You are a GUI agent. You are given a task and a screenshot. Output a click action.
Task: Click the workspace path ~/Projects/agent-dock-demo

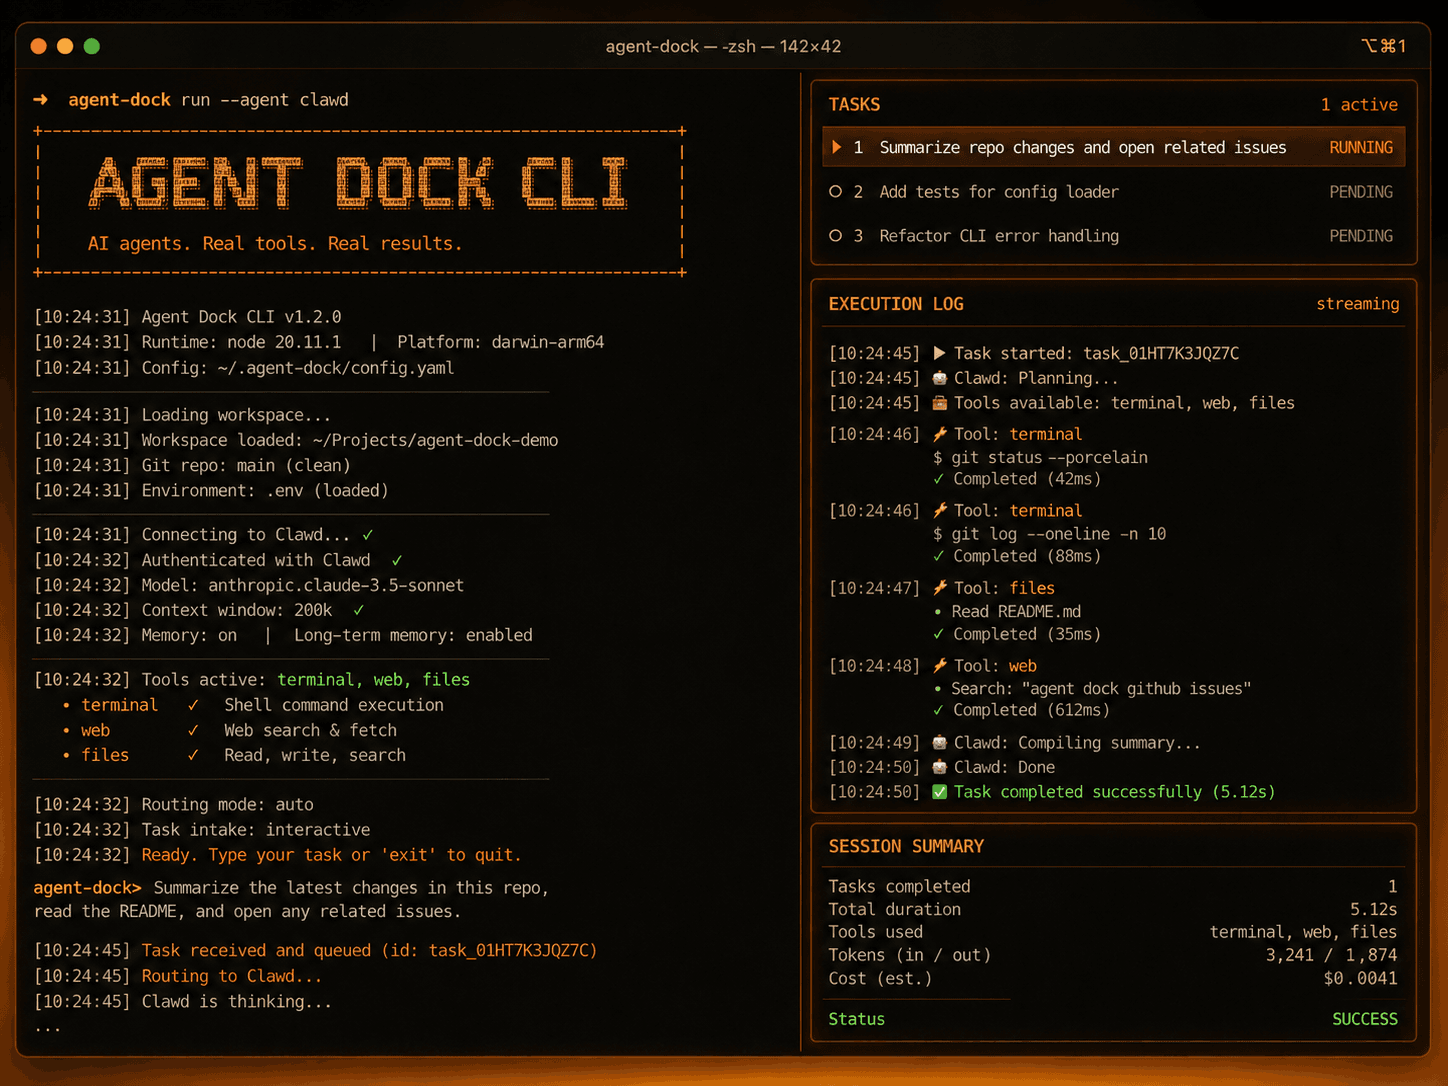coord(435,440)
